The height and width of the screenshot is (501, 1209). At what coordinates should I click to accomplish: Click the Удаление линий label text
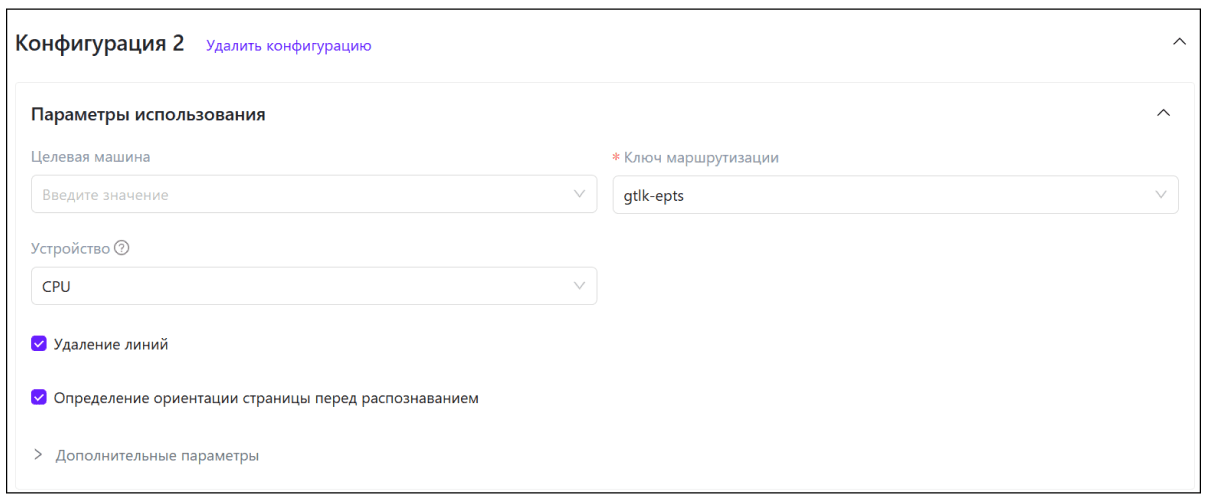111,344
